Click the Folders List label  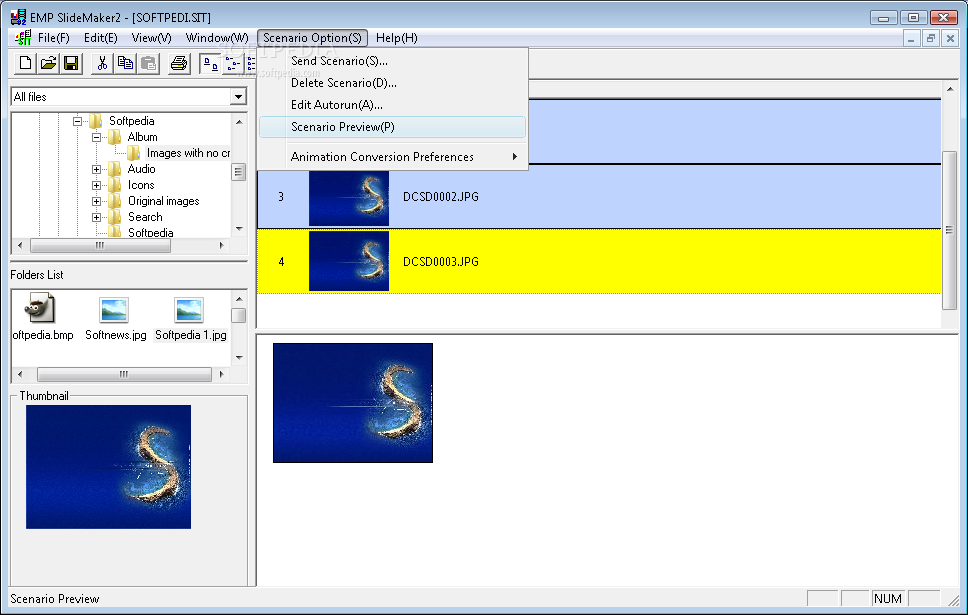click(x=36, y=275)
